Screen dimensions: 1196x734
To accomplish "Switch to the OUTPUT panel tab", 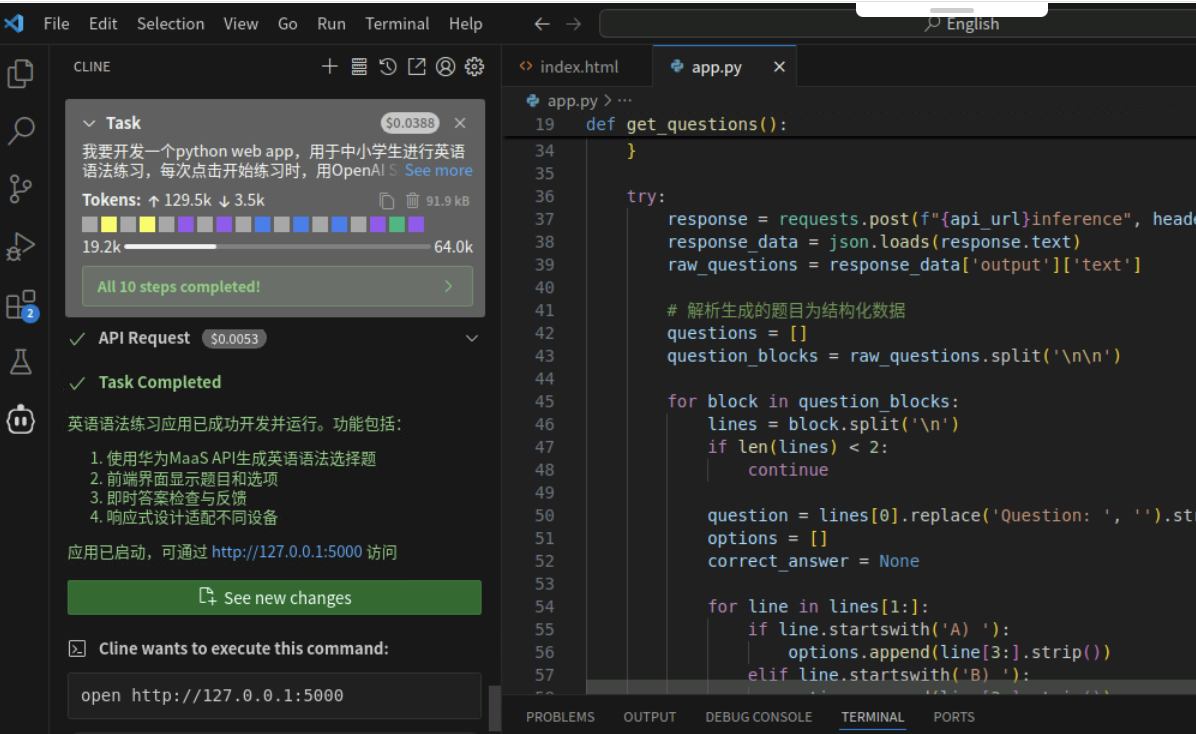I will pos(649,717).
